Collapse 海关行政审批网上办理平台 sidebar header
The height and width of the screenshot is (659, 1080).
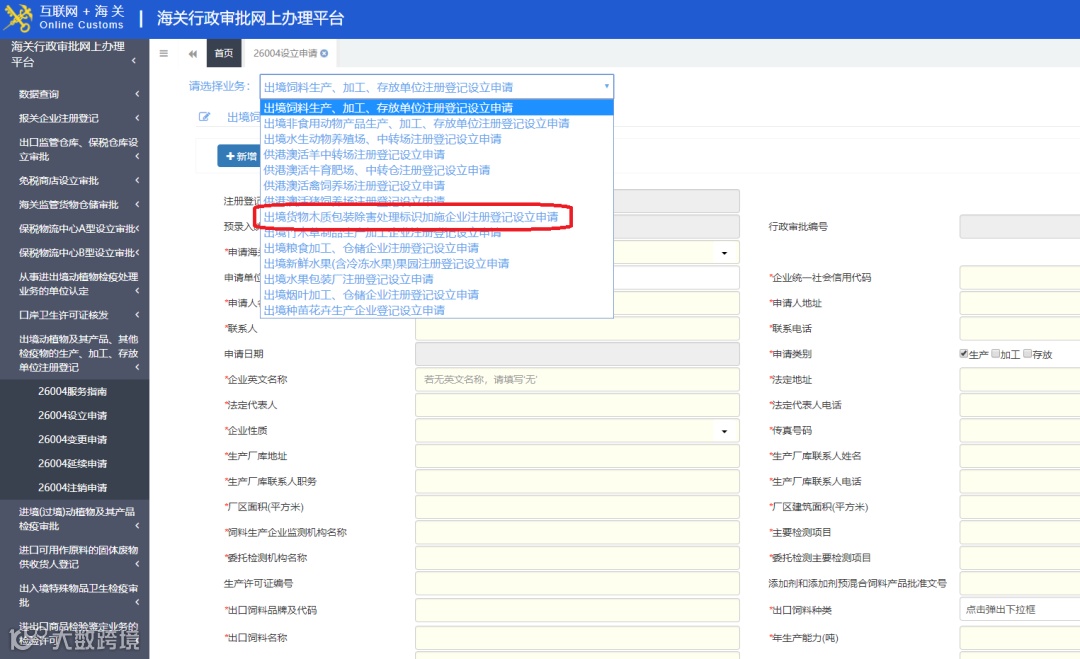(x=74, y=54)
